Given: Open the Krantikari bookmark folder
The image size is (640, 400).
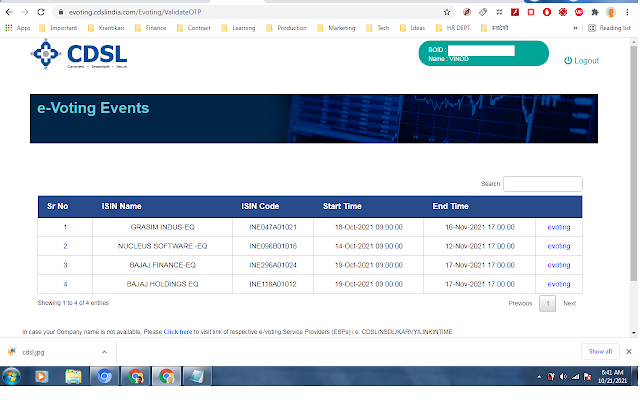Looking at the screenshot, I should tap(106, 28).
